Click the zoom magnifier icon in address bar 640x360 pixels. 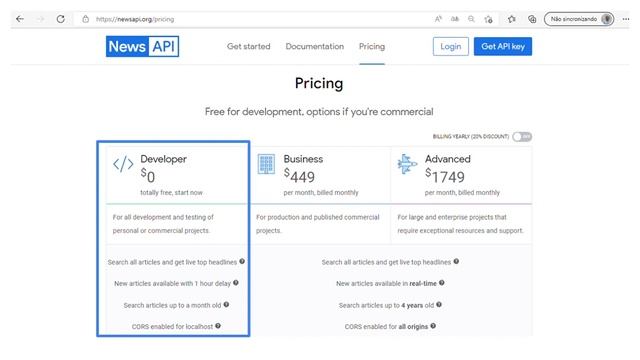pyautogui.click(x=471, y=19)
